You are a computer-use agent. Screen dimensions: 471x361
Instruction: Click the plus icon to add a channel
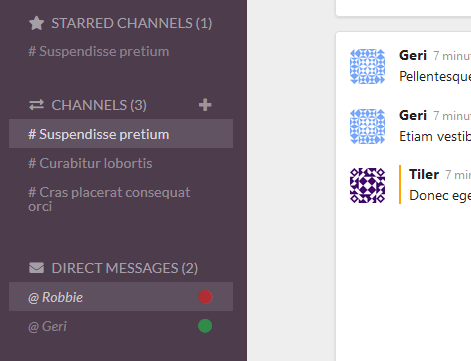205,105
